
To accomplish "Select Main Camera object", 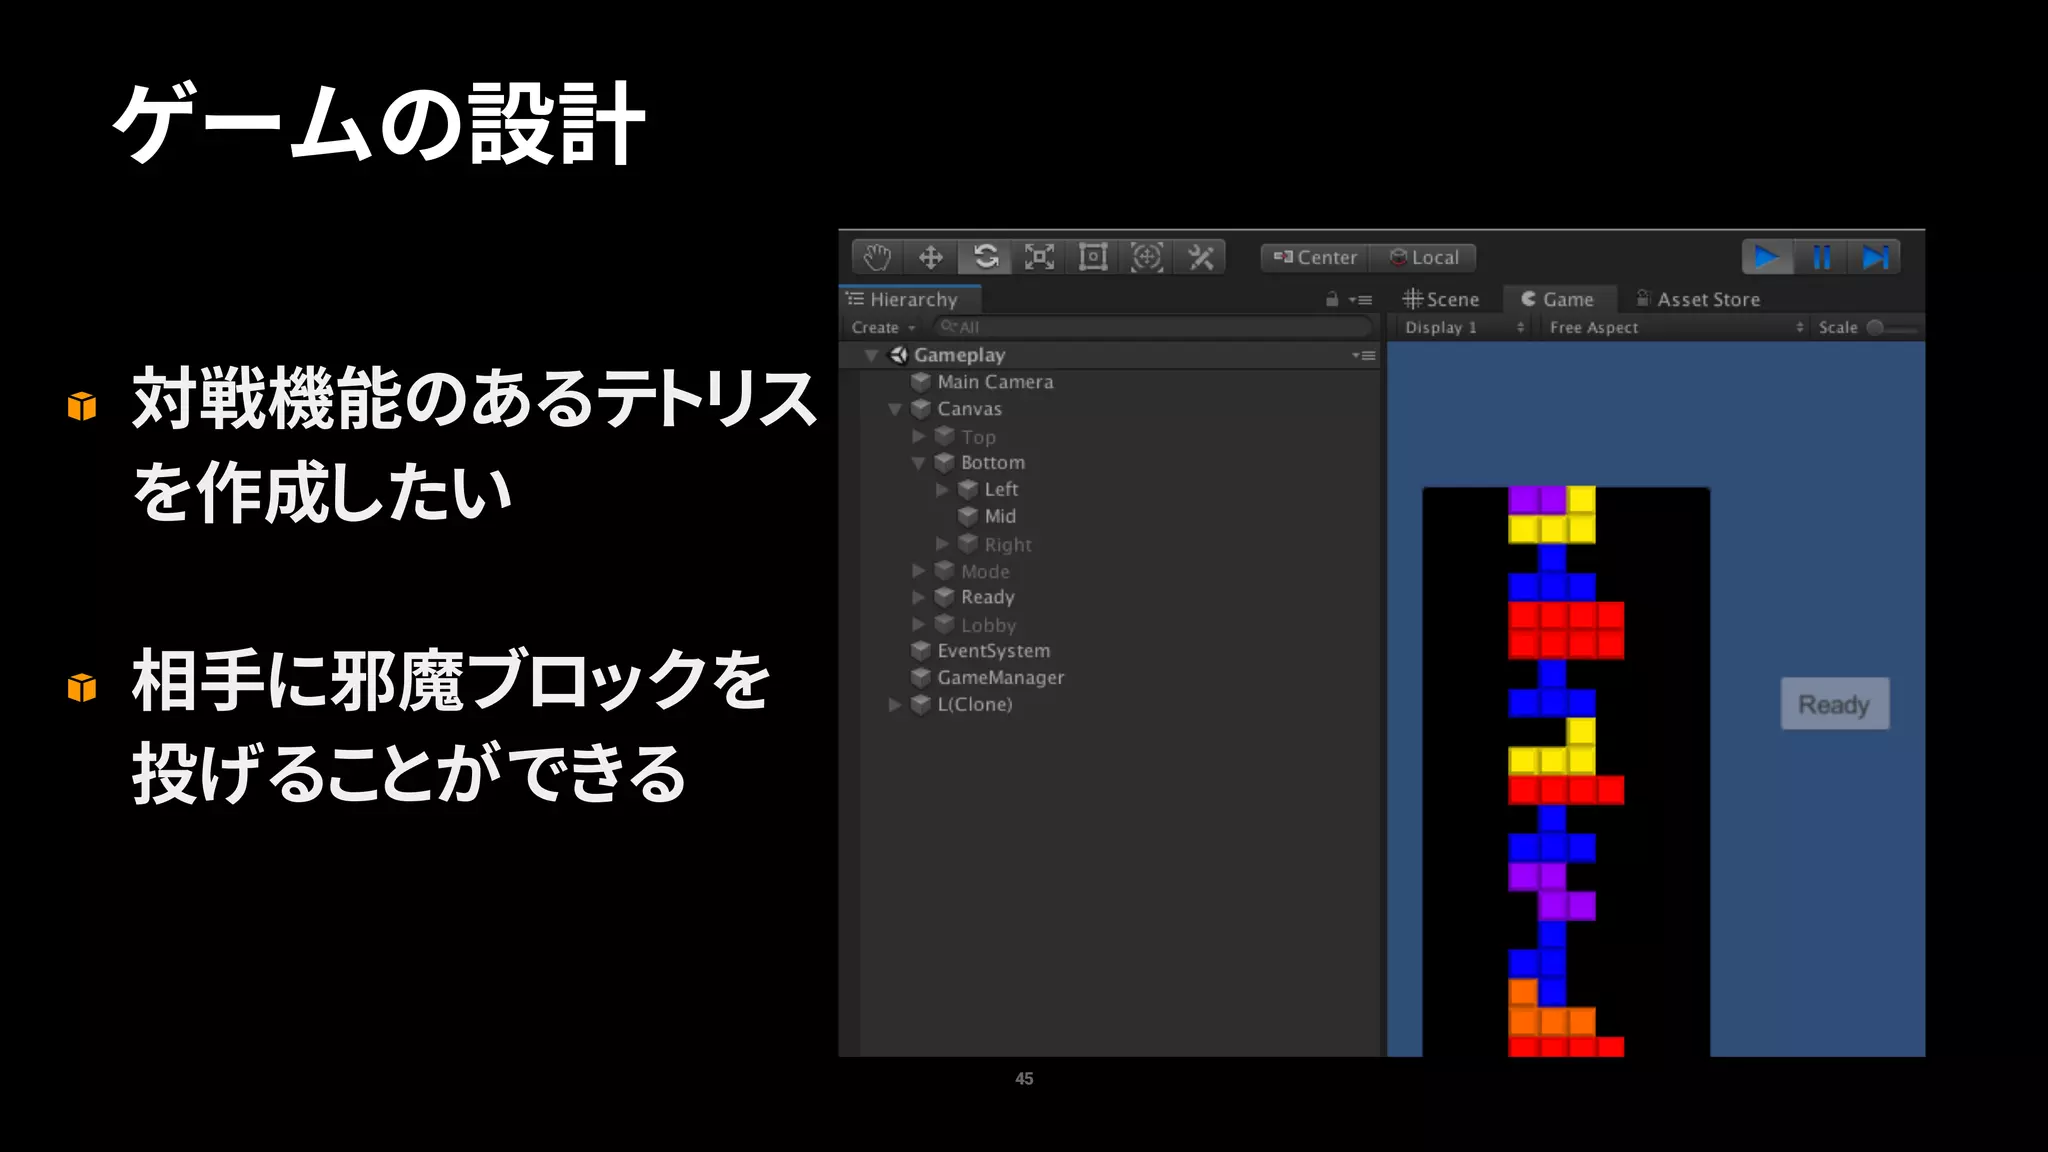I will tap(995, 382).
